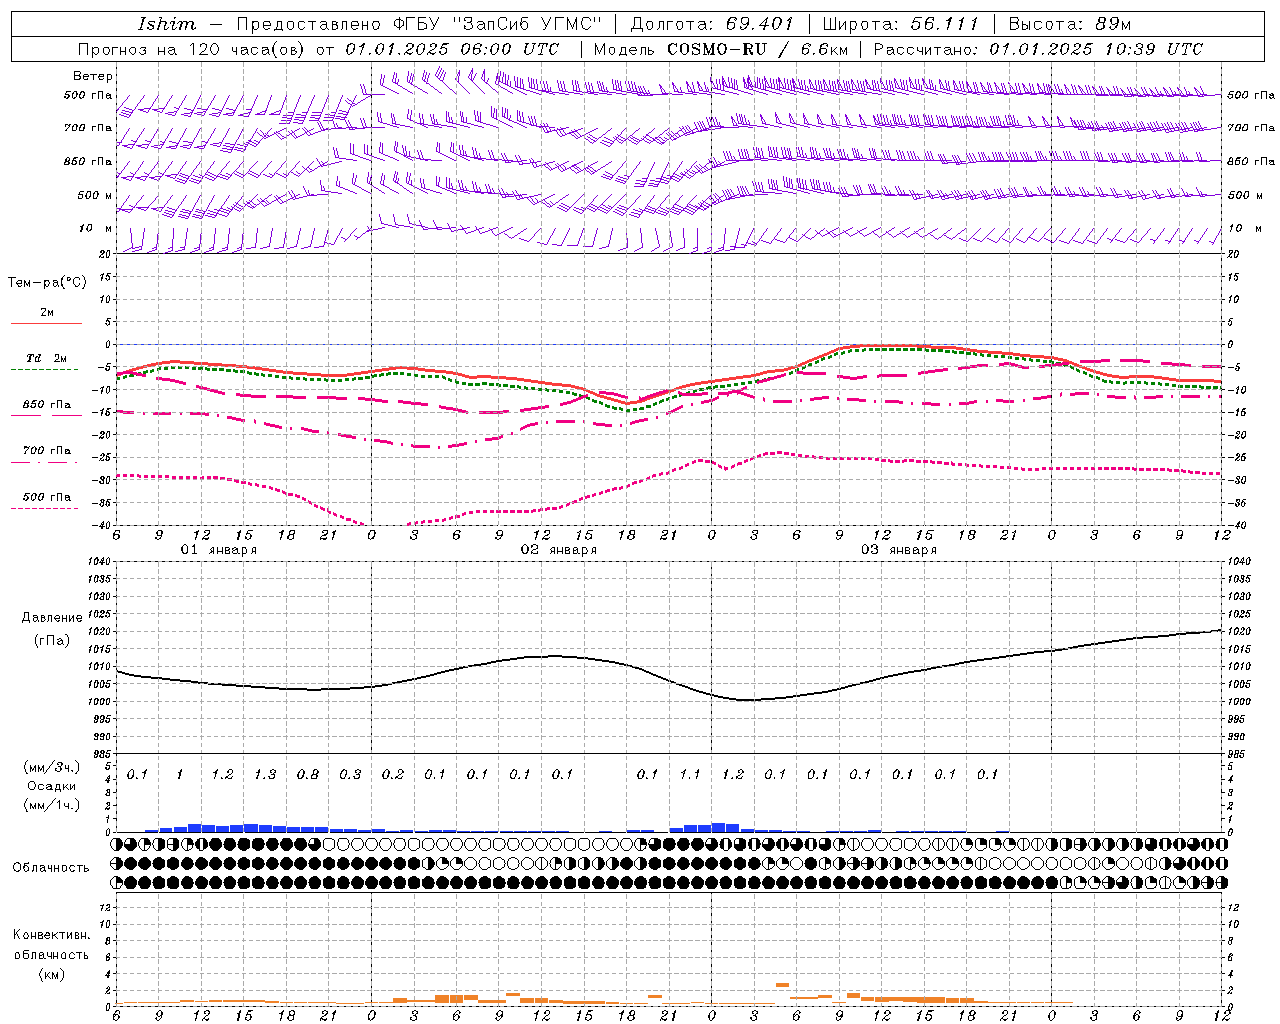Image resolution: width=1280 pixels, height=1024 pixels.
Task: Click the "(мм/1ч.)" precipitation unit label
Action: [52, 805]
